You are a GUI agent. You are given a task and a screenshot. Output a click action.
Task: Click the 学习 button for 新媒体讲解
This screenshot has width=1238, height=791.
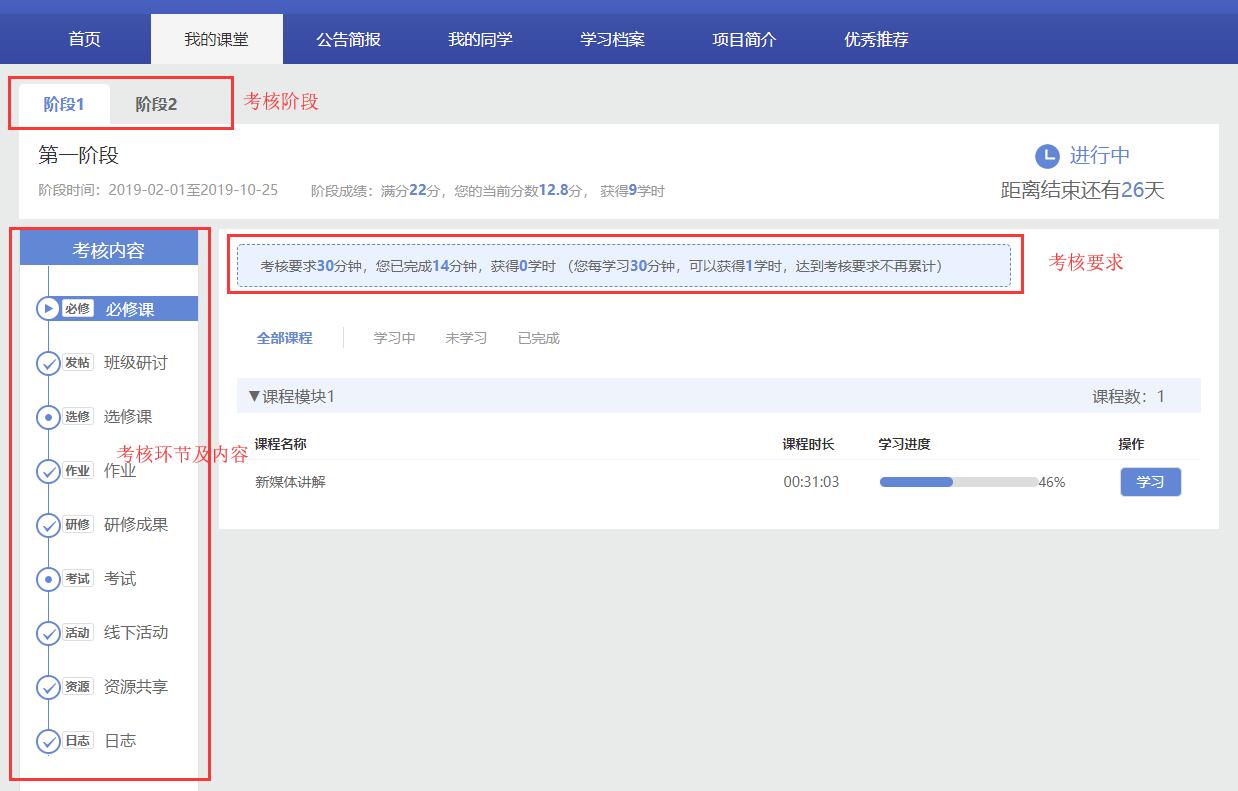1151,482
